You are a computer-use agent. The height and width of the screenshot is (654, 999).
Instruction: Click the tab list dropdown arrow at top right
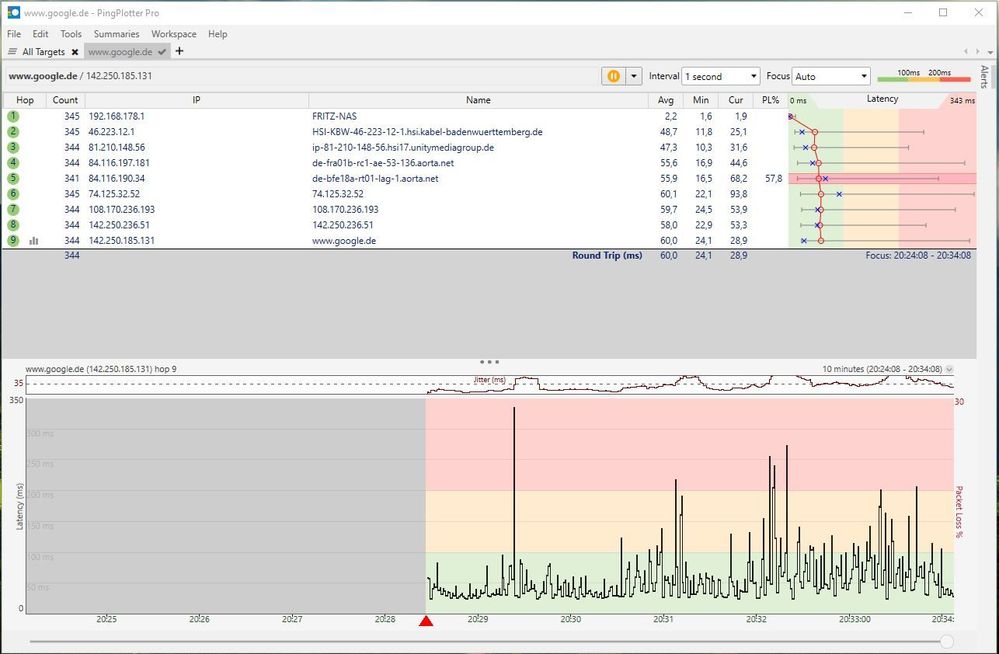tap(989, 52)
